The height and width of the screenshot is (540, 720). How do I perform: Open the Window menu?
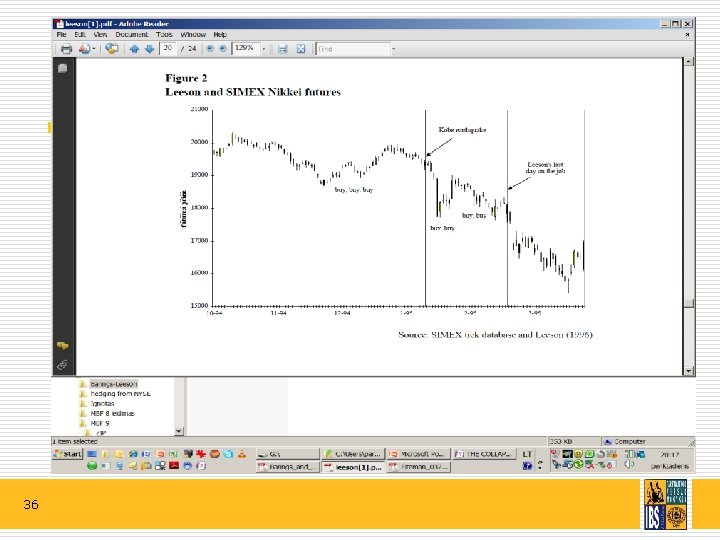[x=193, y=34]
